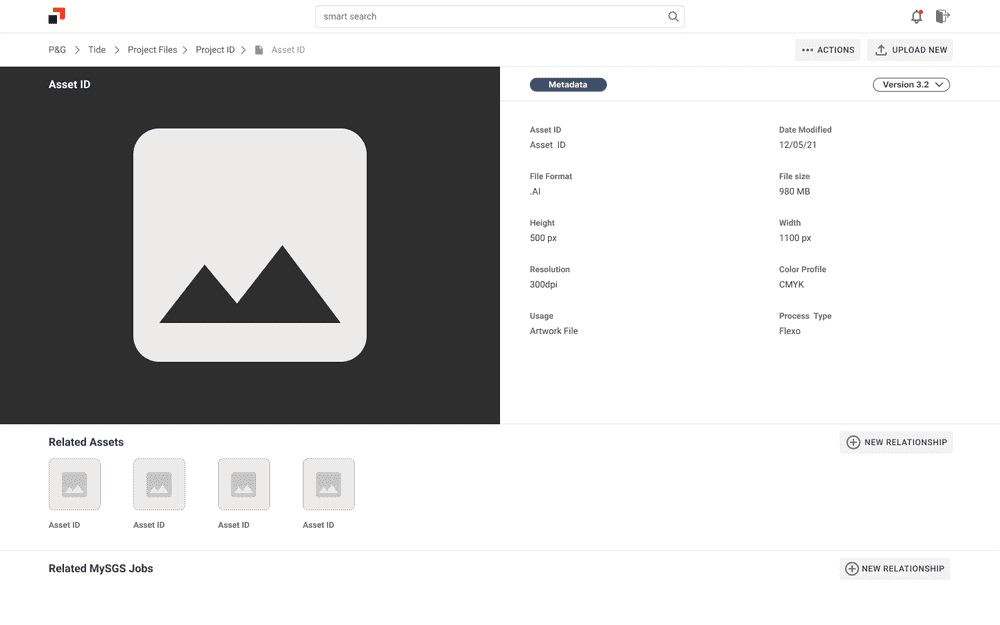Focus the smart search field
The width and height of the screenshot is (1000, 625).
click(x=490, y=17)
